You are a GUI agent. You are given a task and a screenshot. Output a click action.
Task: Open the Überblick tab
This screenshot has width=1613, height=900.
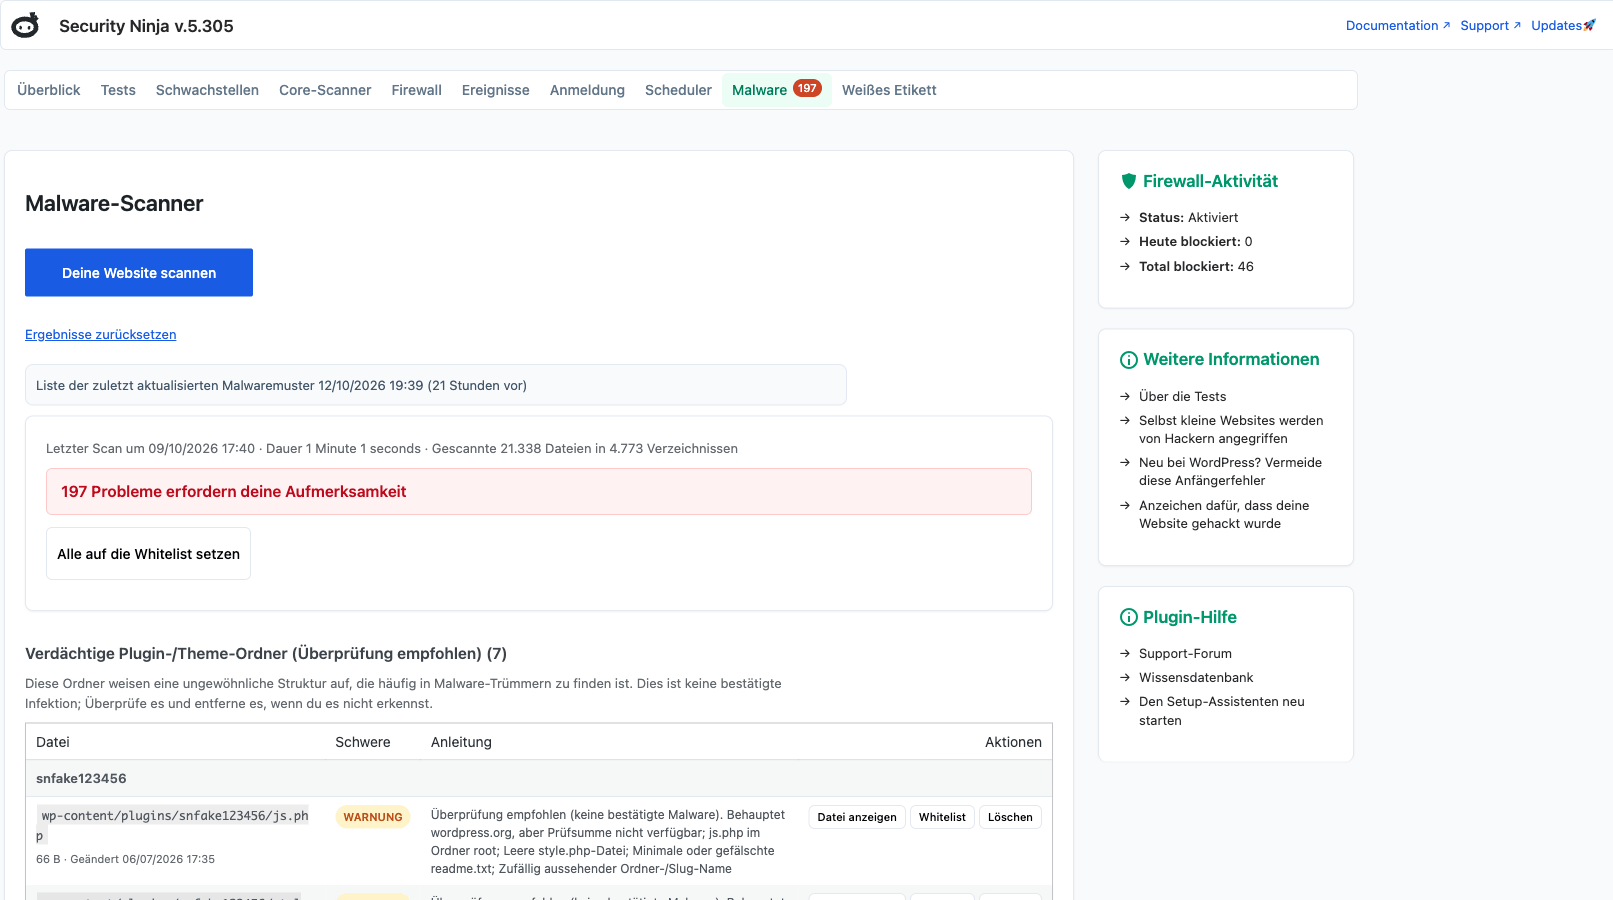coord(49,90)
